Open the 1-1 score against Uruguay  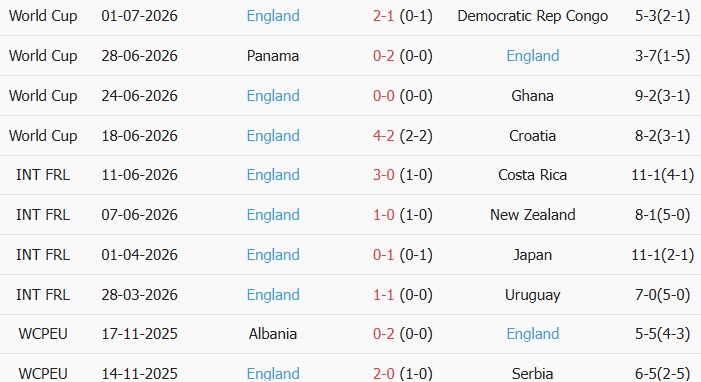383,295
